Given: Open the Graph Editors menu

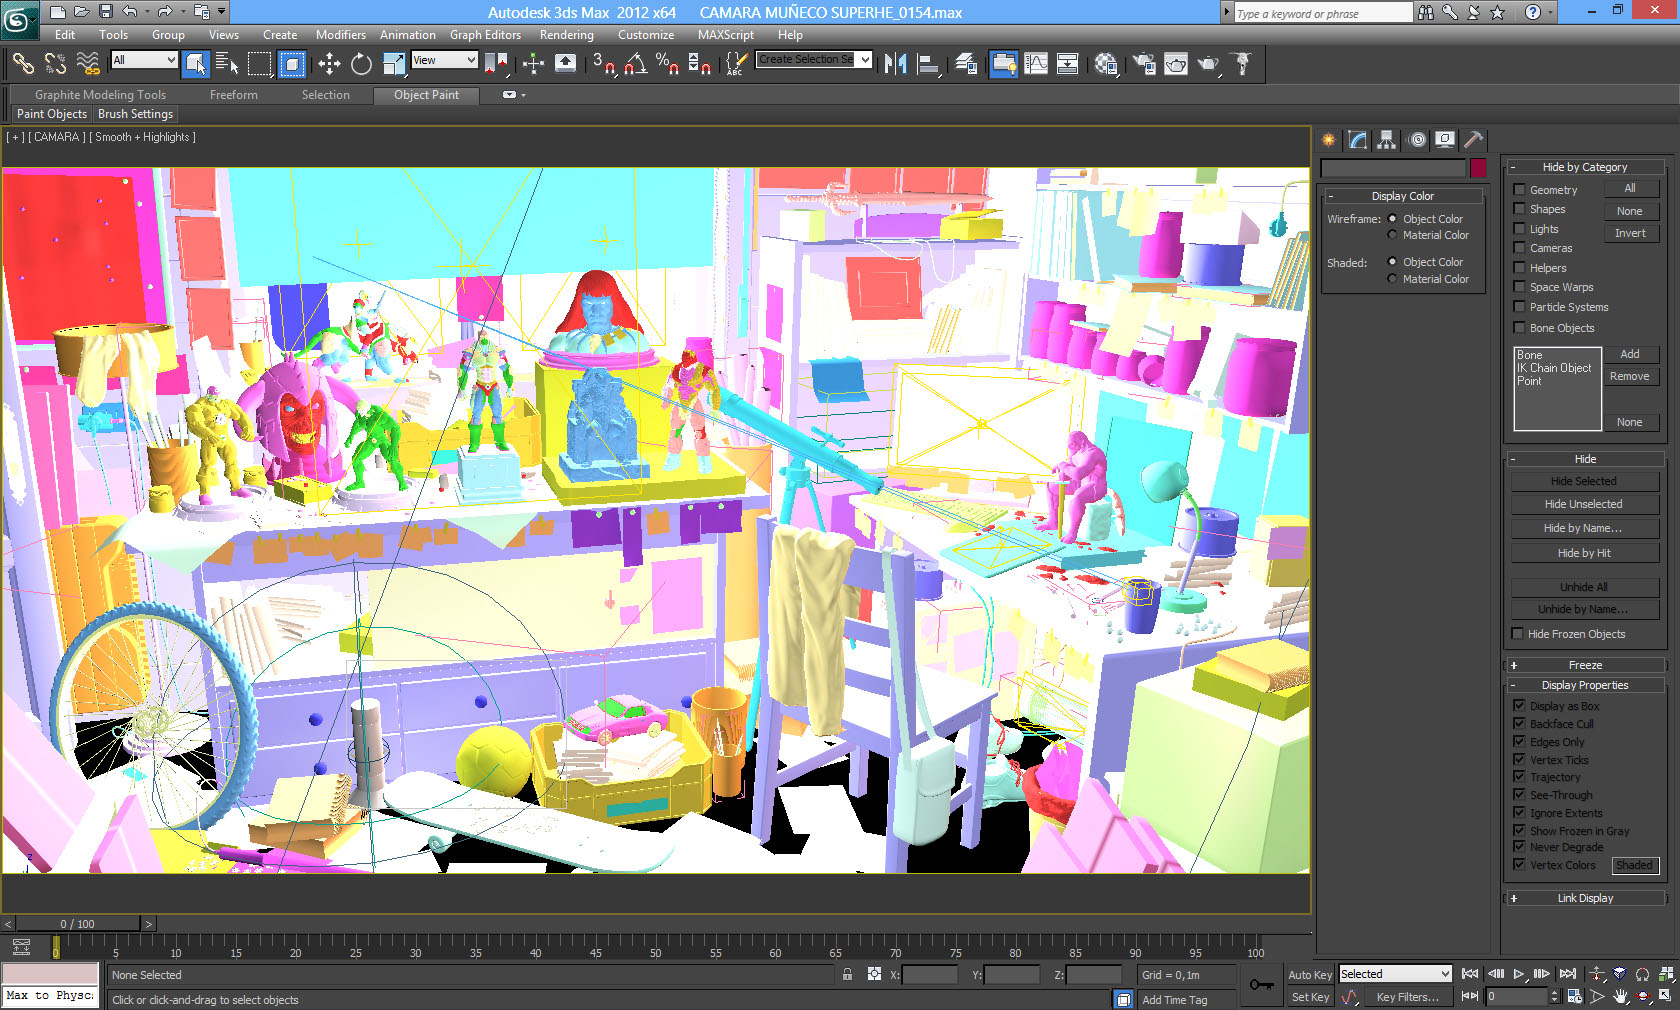Looking at the screenshot, I should (x=485, y=34).
